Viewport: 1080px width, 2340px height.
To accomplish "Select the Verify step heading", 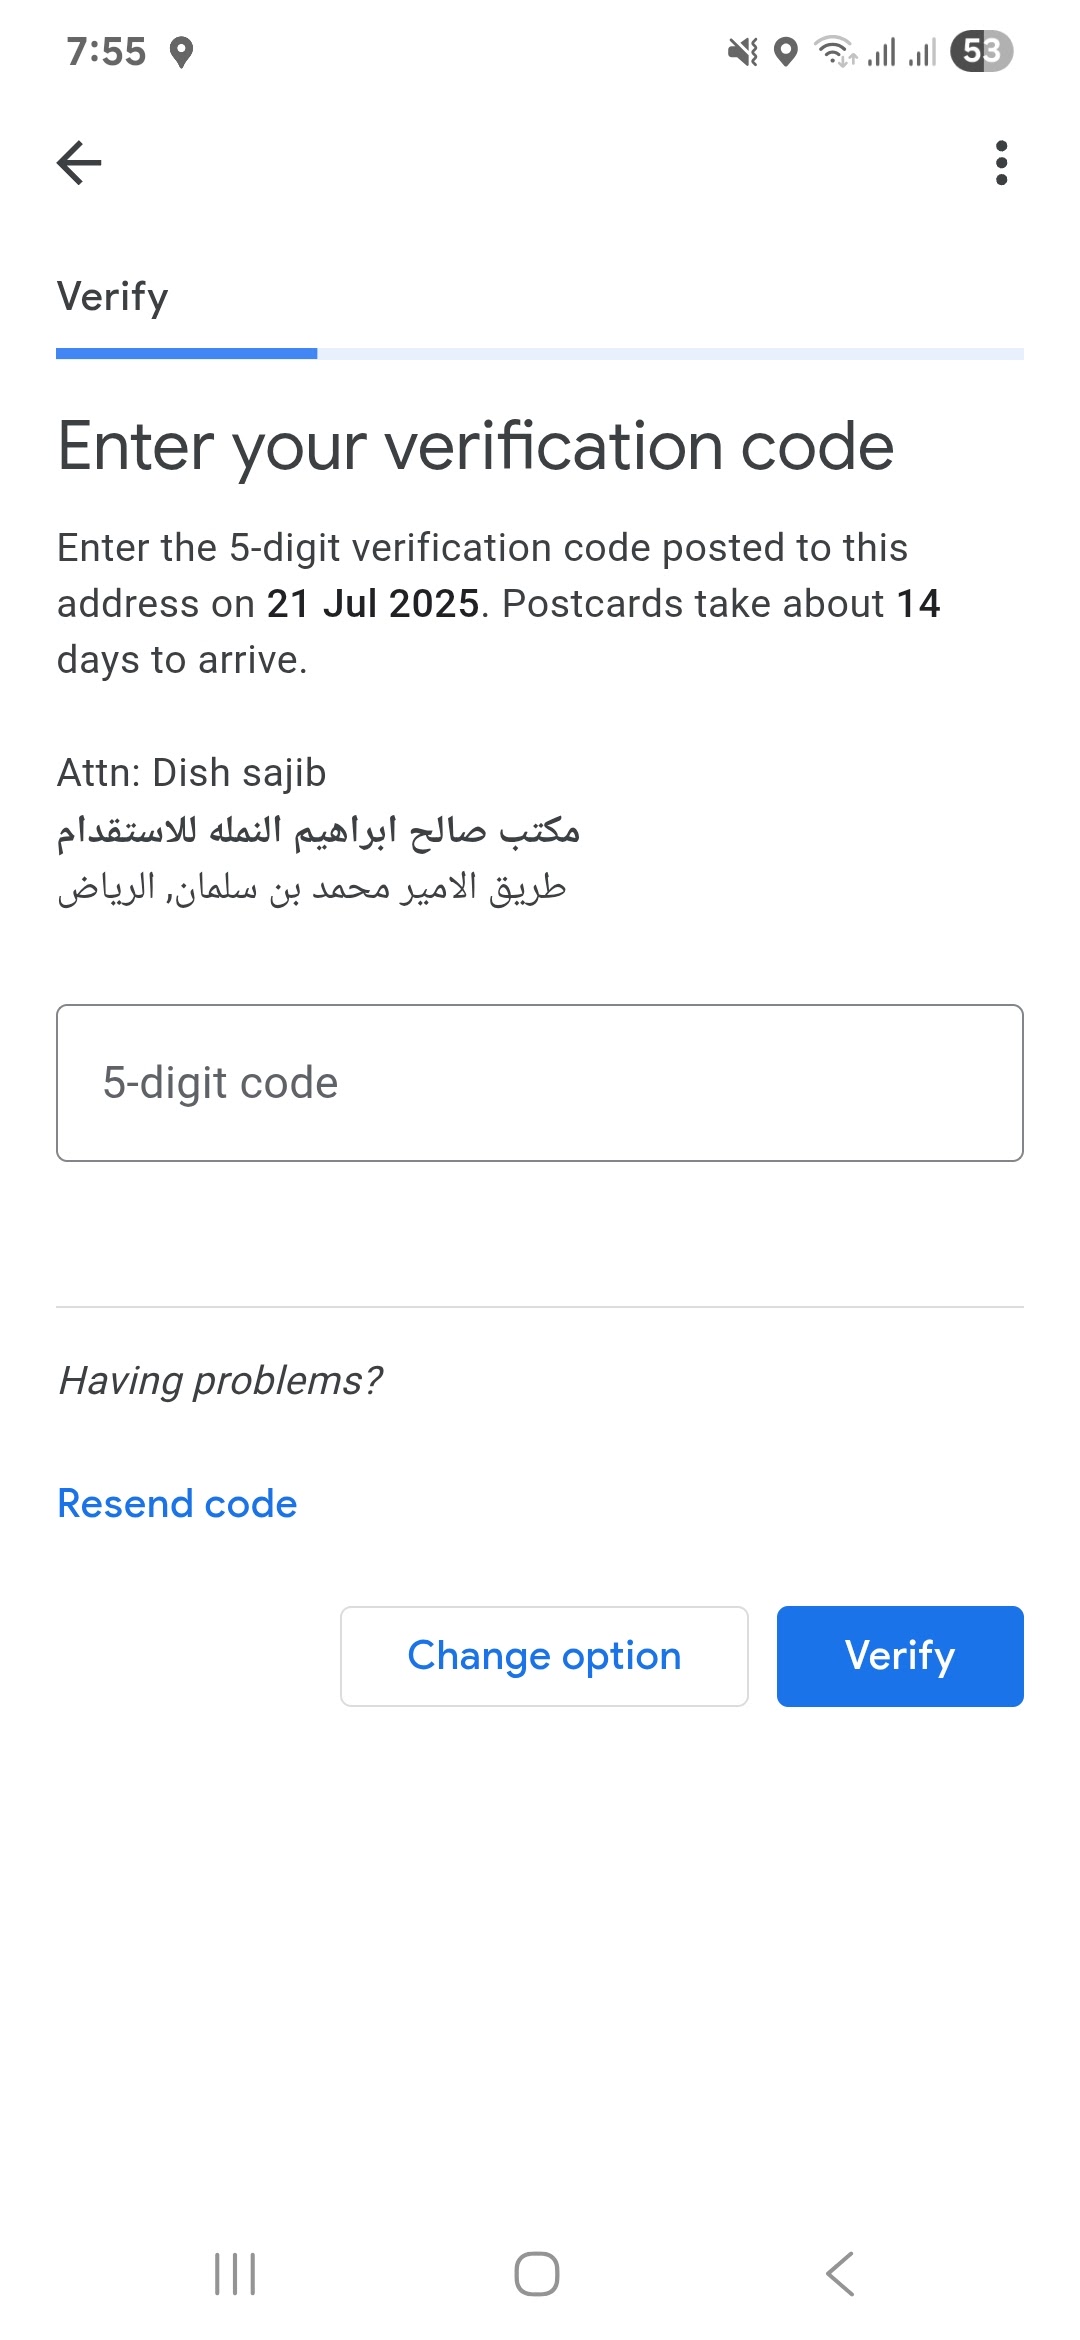I will tap(113, 297).
